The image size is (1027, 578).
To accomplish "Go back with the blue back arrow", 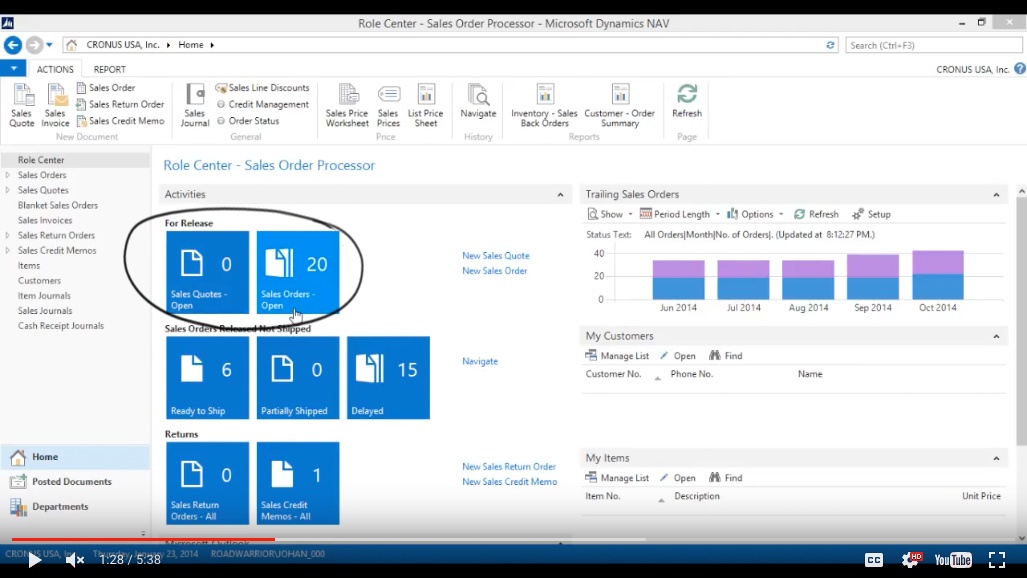I will (12, 45).
